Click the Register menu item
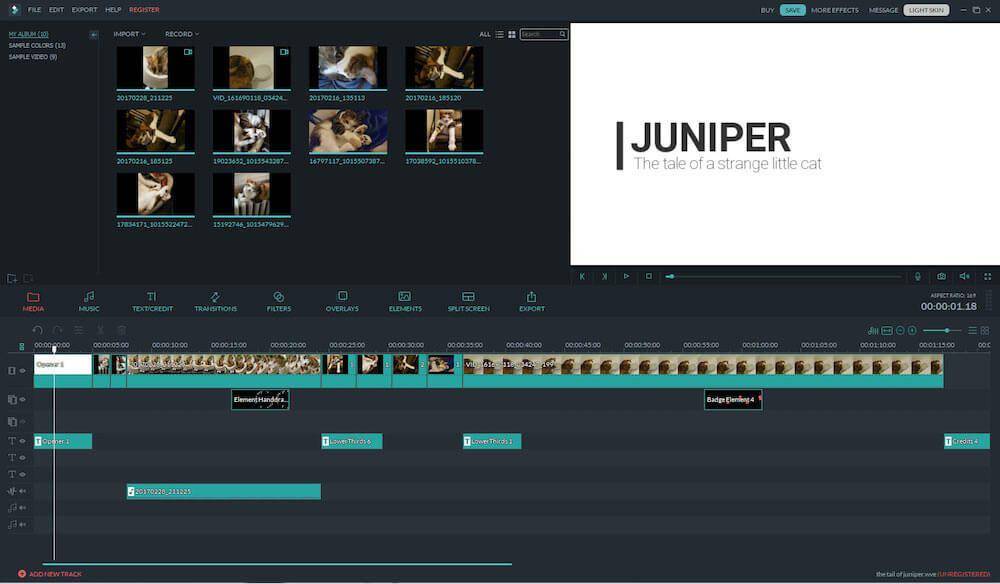This screenshot has width=1000, height=584. (144, 10)
